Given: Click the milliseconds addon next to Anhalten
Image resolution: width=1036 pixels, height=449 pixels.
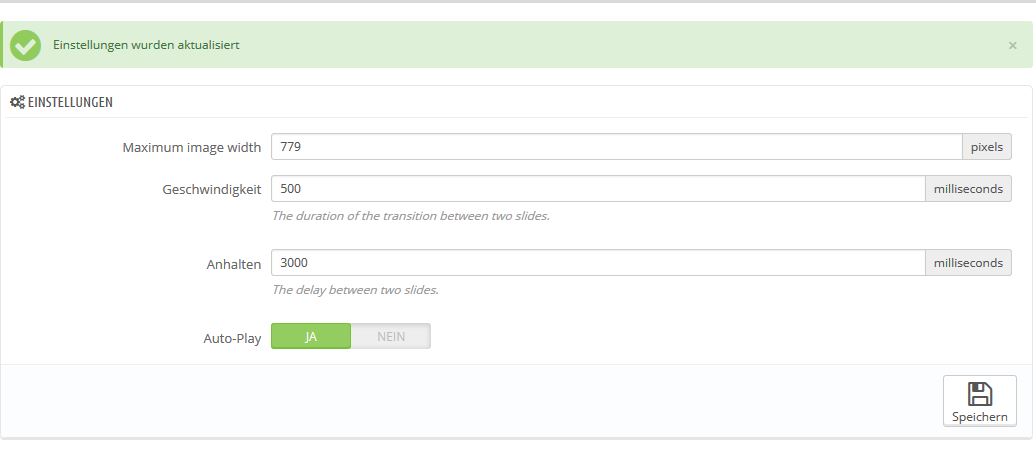Looking at the screenshot, I should 967,263.
